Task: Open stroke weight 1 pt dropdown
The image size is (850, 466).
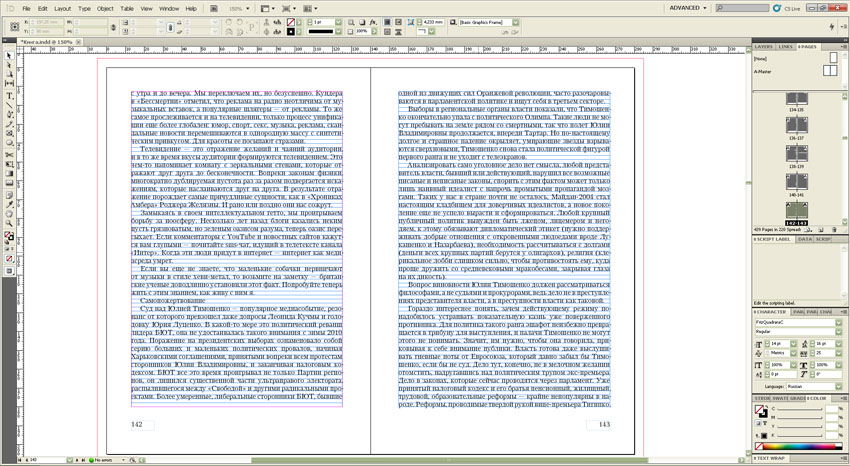Action: point(338,22)
